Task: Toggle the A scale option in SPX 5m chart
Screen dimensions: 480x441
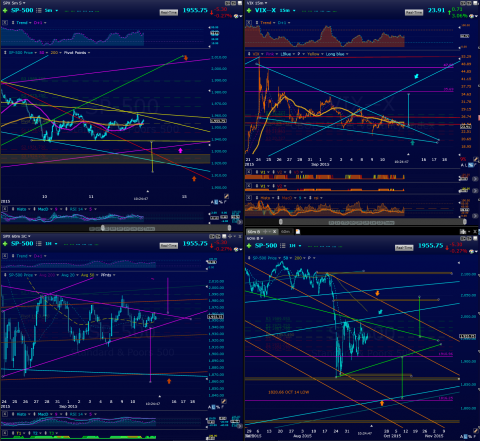Action: pyautogui.click(x=212, y=202)
